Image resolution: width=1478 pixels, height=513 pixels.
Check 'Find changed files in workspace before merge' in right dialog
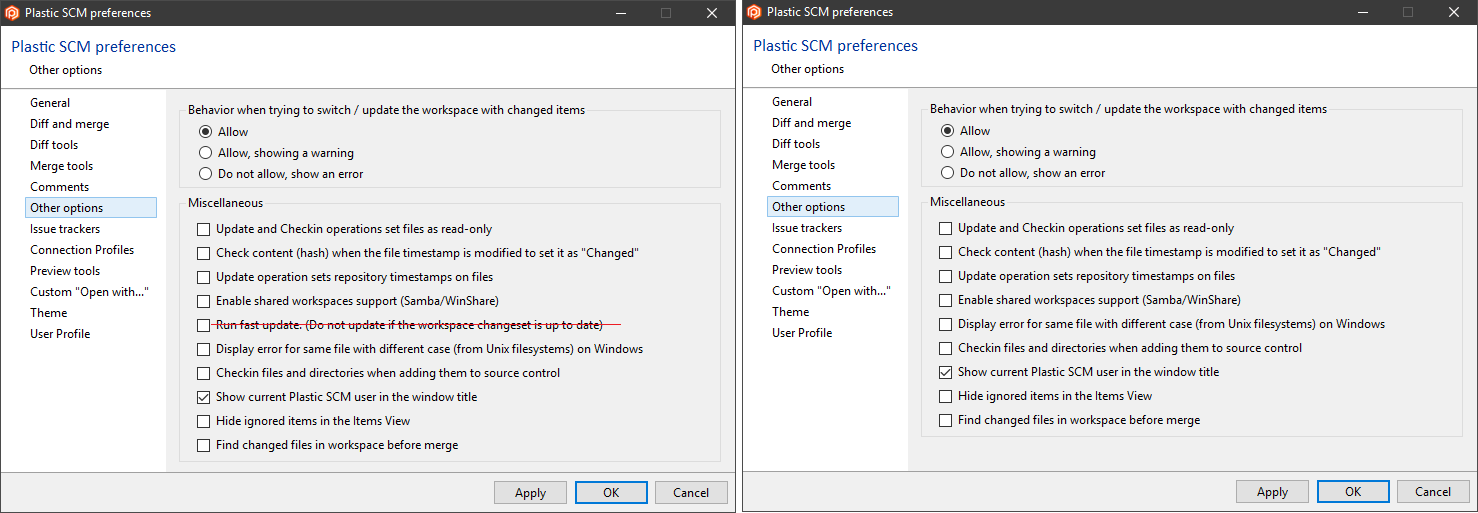(x=946, y=420)
